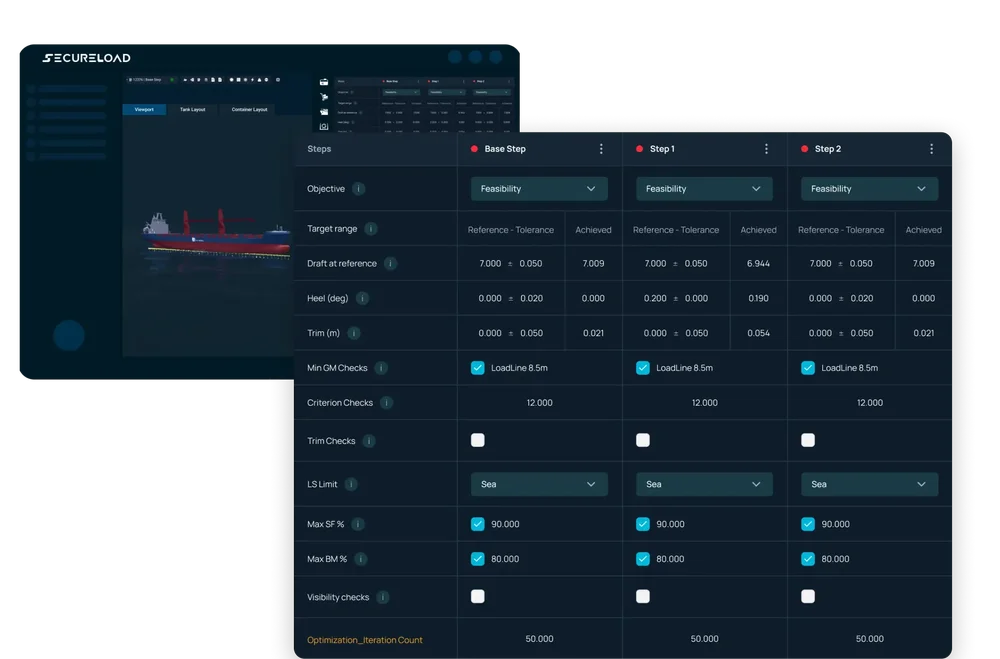Screen dimensions: 1000x659
Task: Click the SecureLoad logo
Action: pos(86,58)
